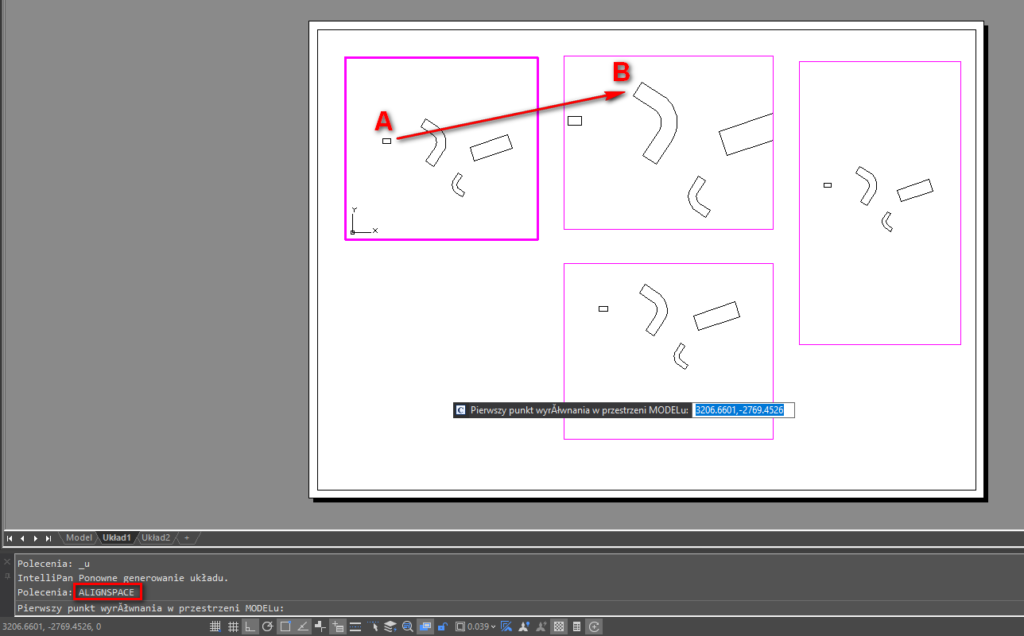Close the command line panel
1024x636 pixels.
7,561
